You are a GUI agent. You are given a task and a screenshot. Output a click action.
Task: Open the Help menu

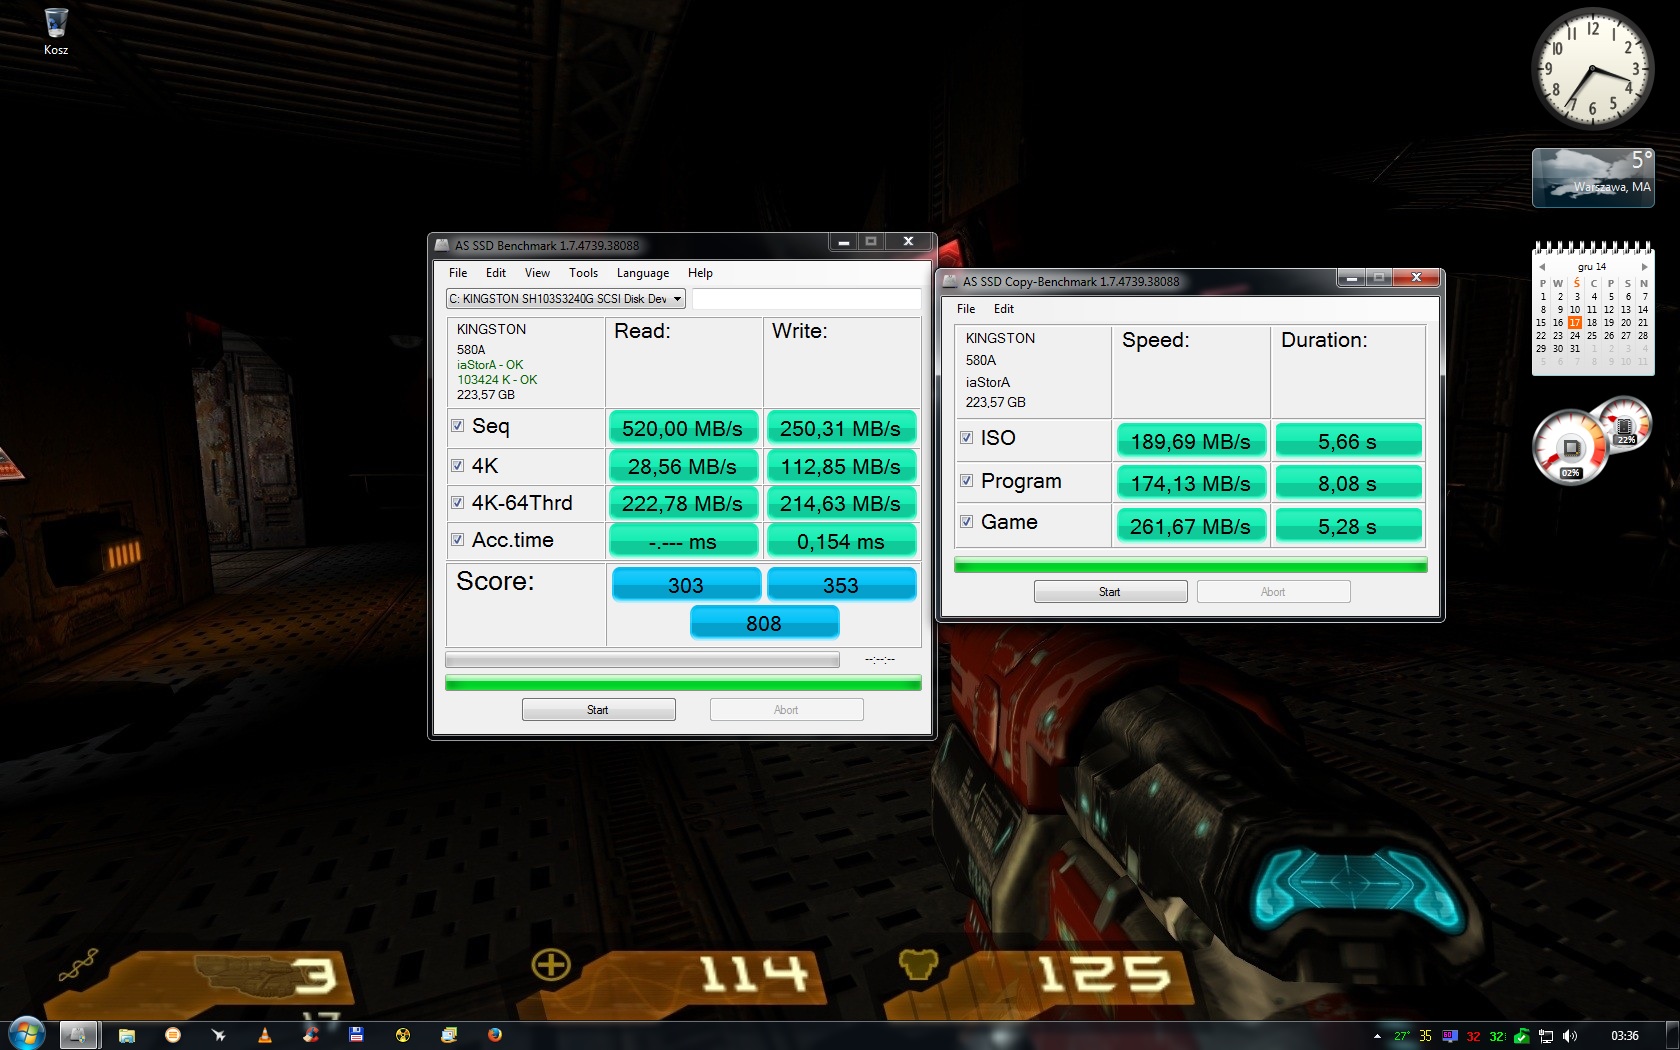pyautogui.click(x=700, y=273)
